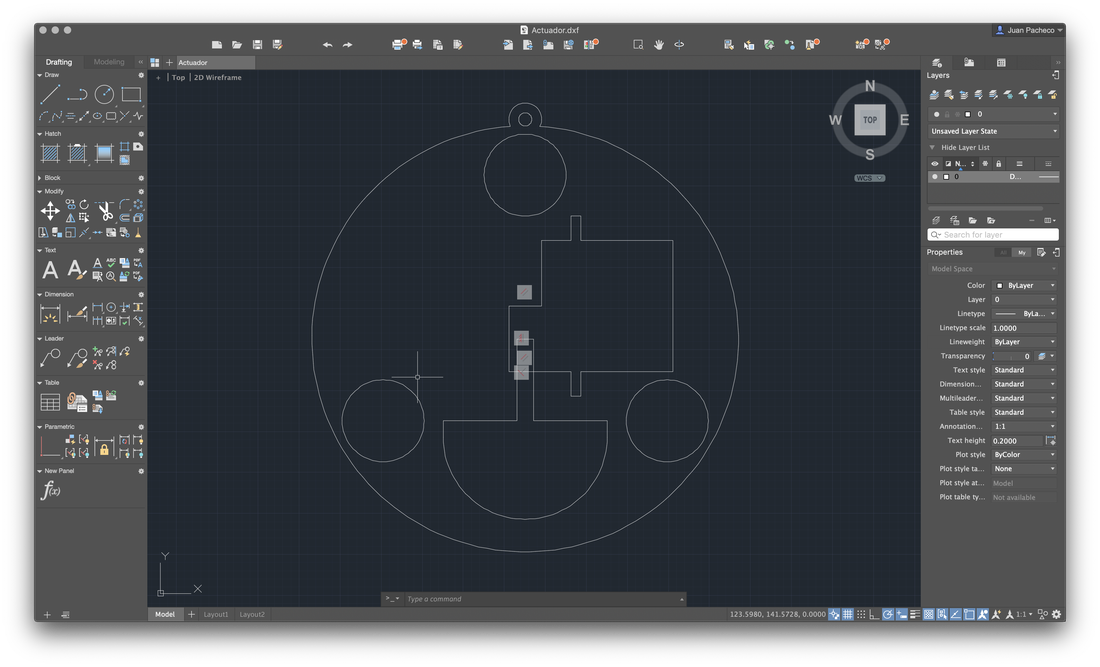
Task: Click the Top viewport view label
Action: (x=179, y=78)
